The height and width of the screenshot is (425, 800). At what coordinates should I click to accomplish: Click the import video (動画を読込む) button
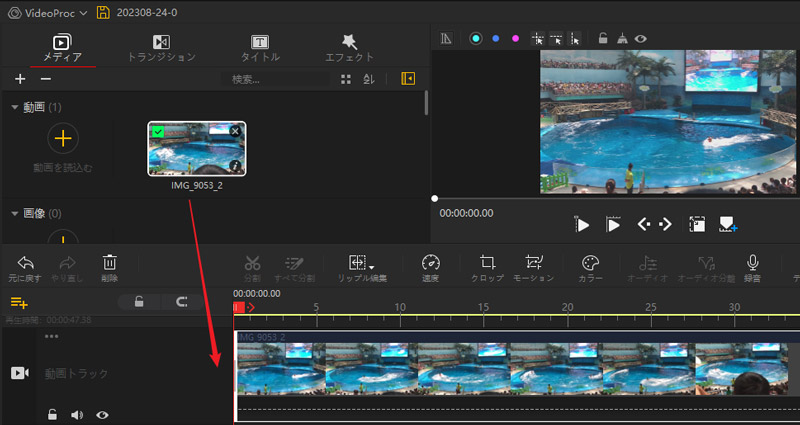pyautogui.click(x=62, y=139)
